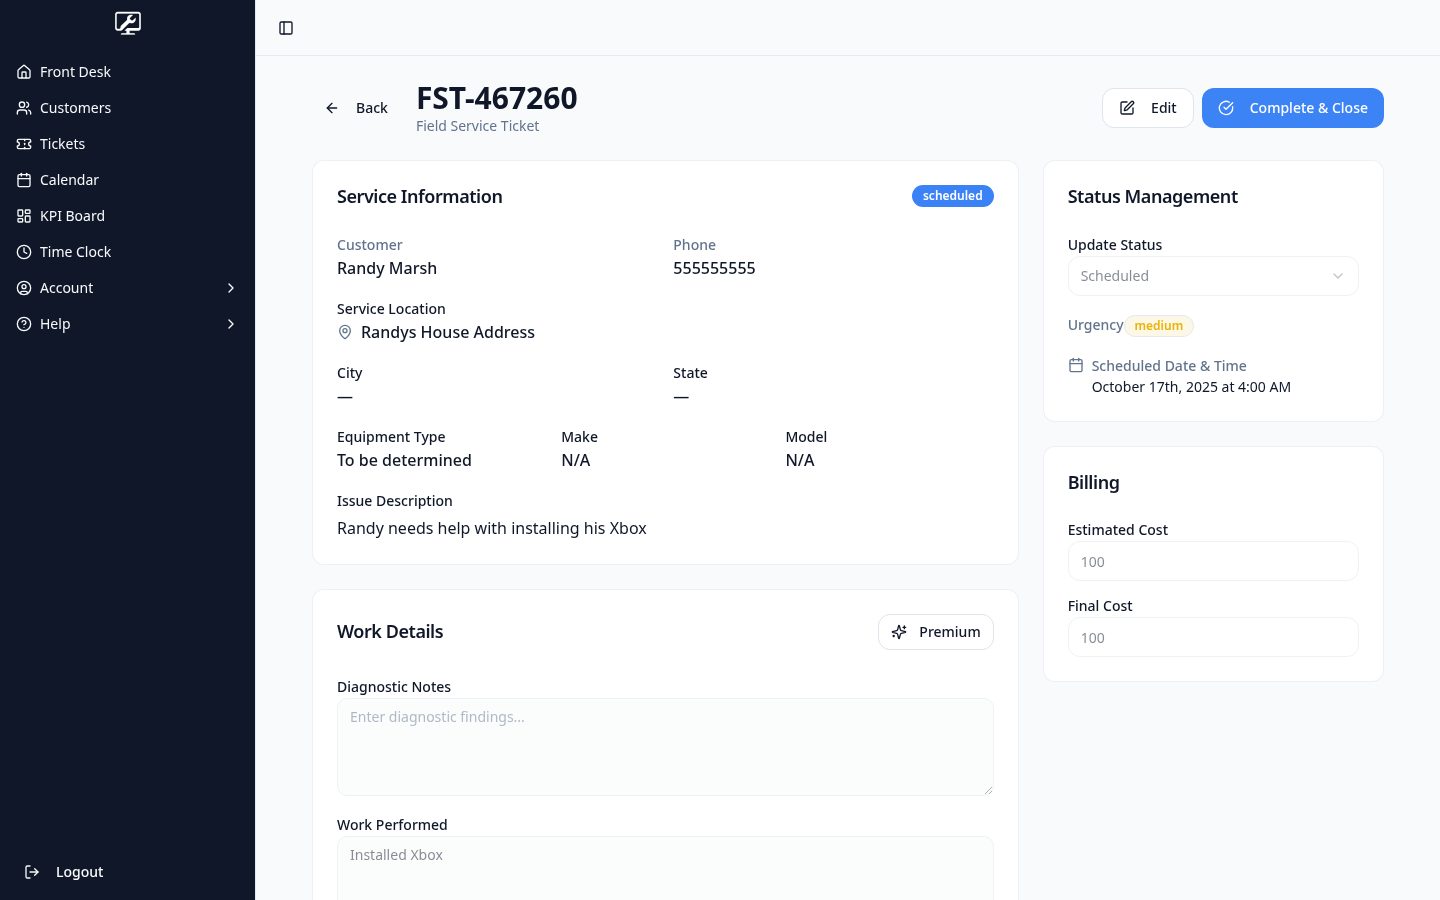Screen dimensions: 1440x900
Task: Click the Time Clock icon
Action: click(24, 252)
